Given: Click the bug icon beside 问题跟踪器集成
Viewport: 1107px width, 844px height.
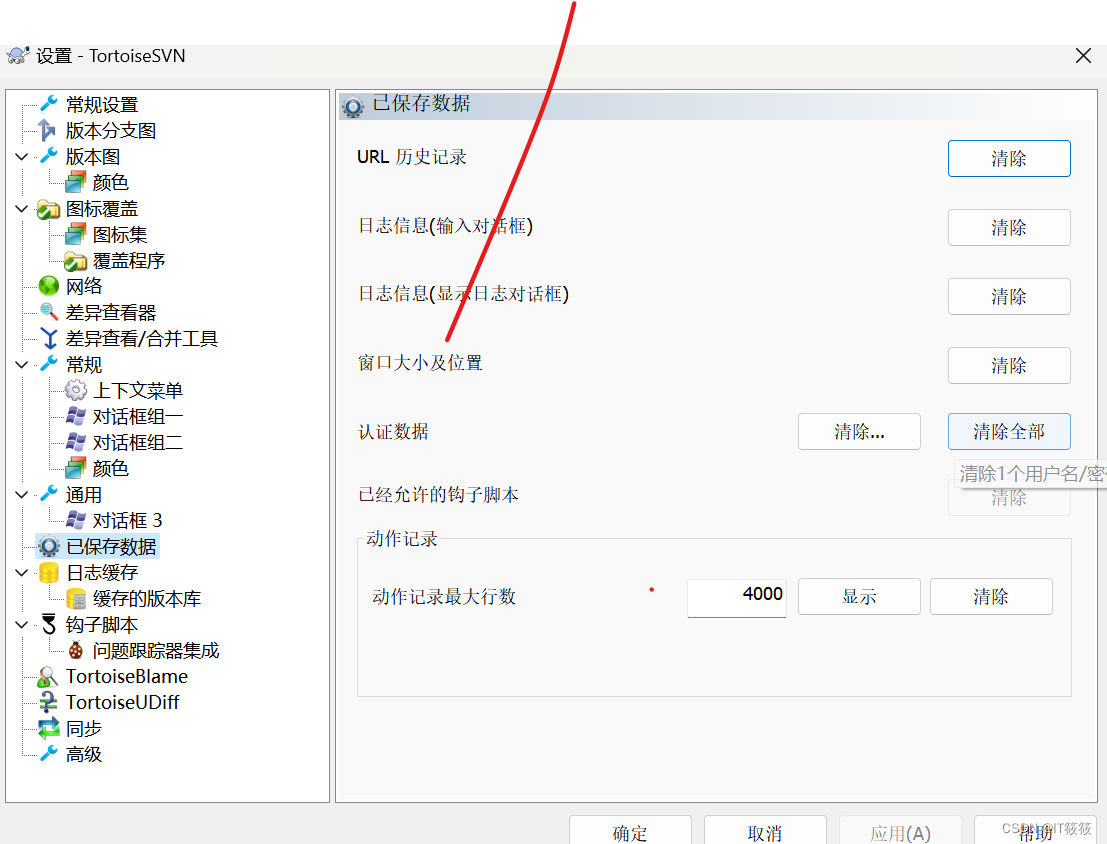Looking at the screenshot, I should click(x=76, y=650).
